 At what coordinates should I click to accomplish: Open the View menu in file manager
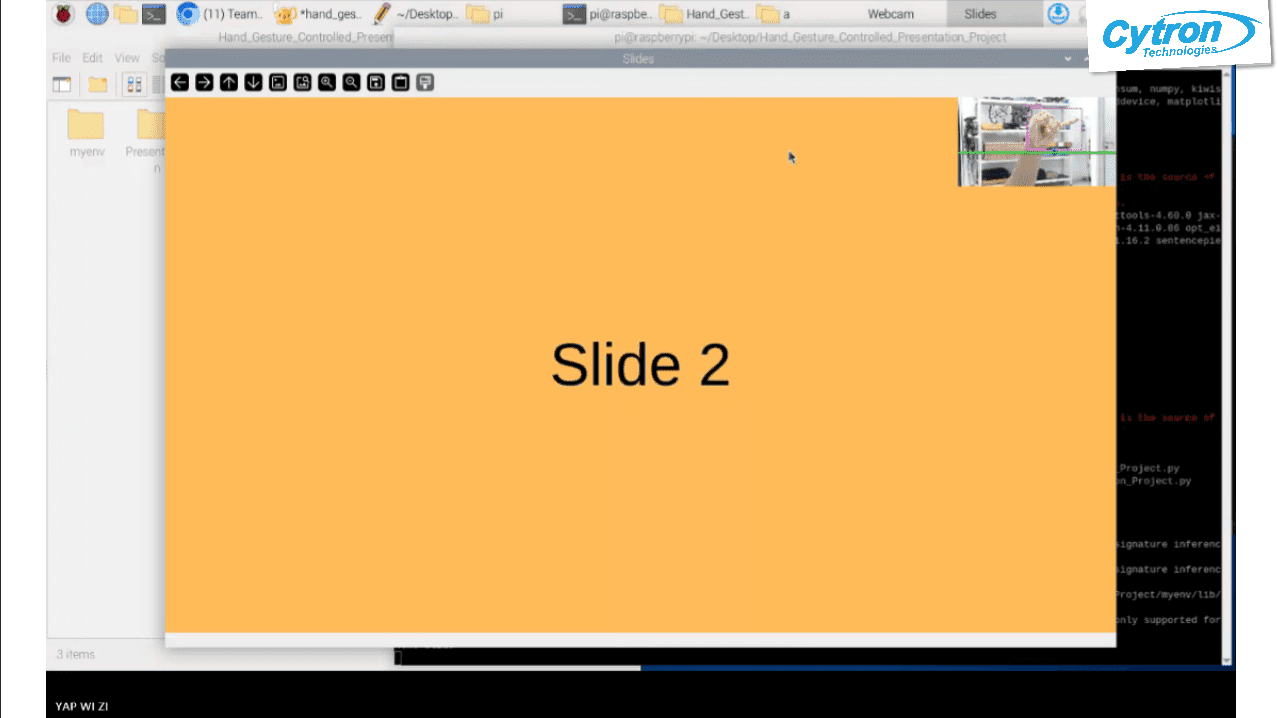pos(126,57)
